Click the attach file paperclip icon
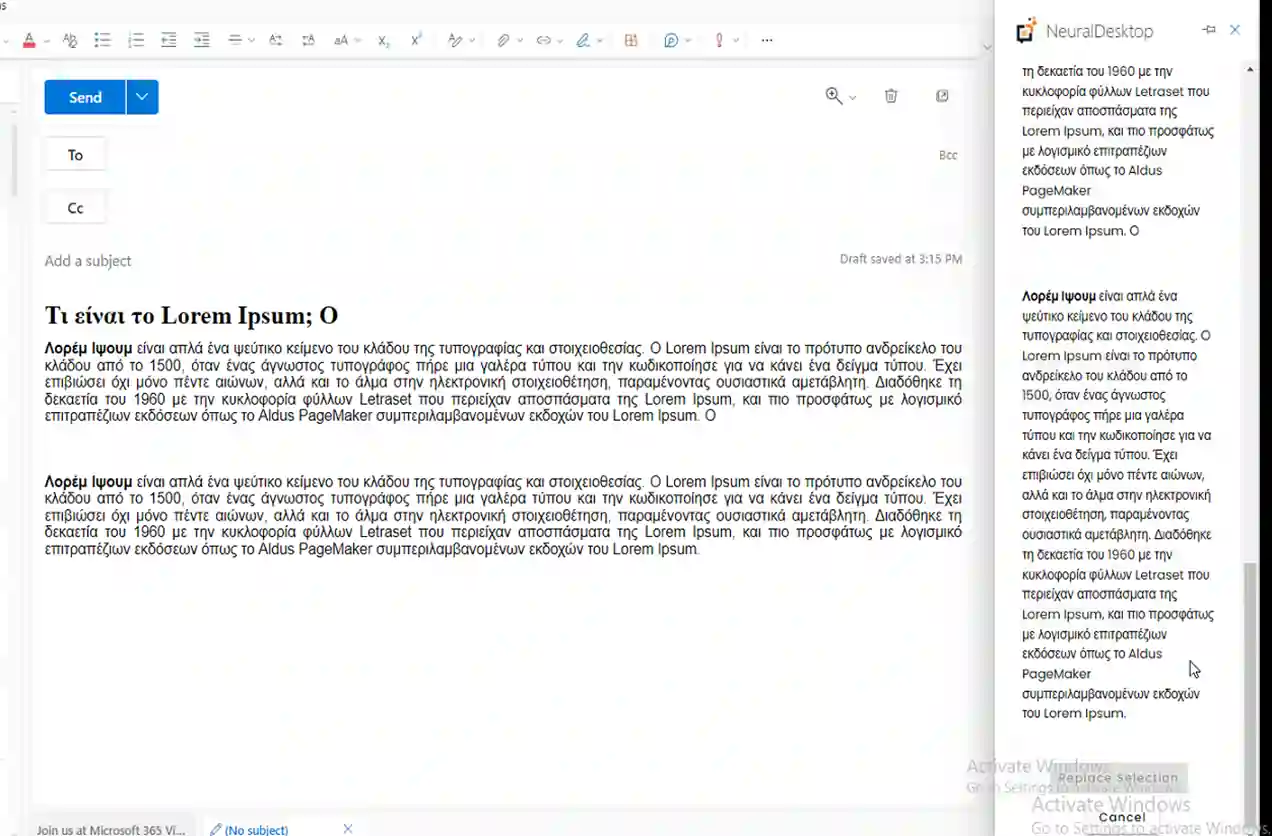Viewport: 1272px width, 836px height. (x=504, y=41)
